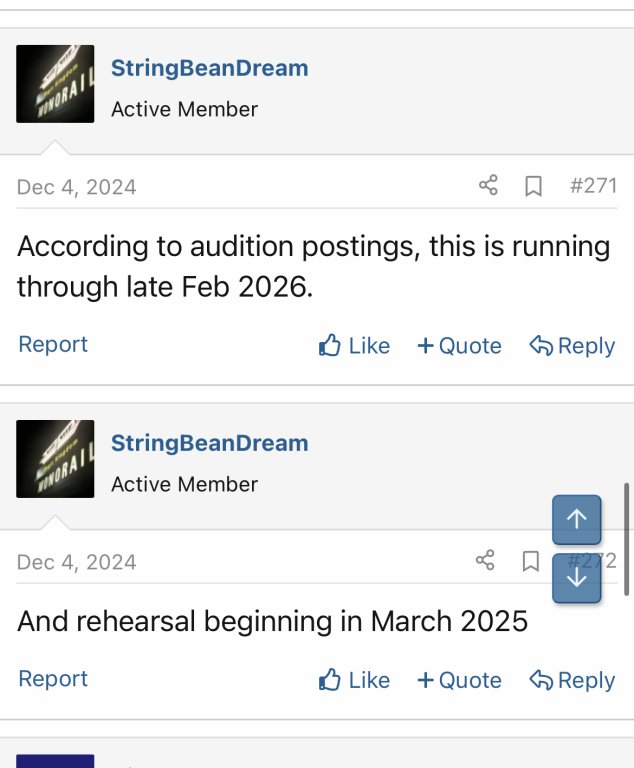Bookmark post #271
The height and width of the screenshot is (768, 634).
[x=534, y=186]
